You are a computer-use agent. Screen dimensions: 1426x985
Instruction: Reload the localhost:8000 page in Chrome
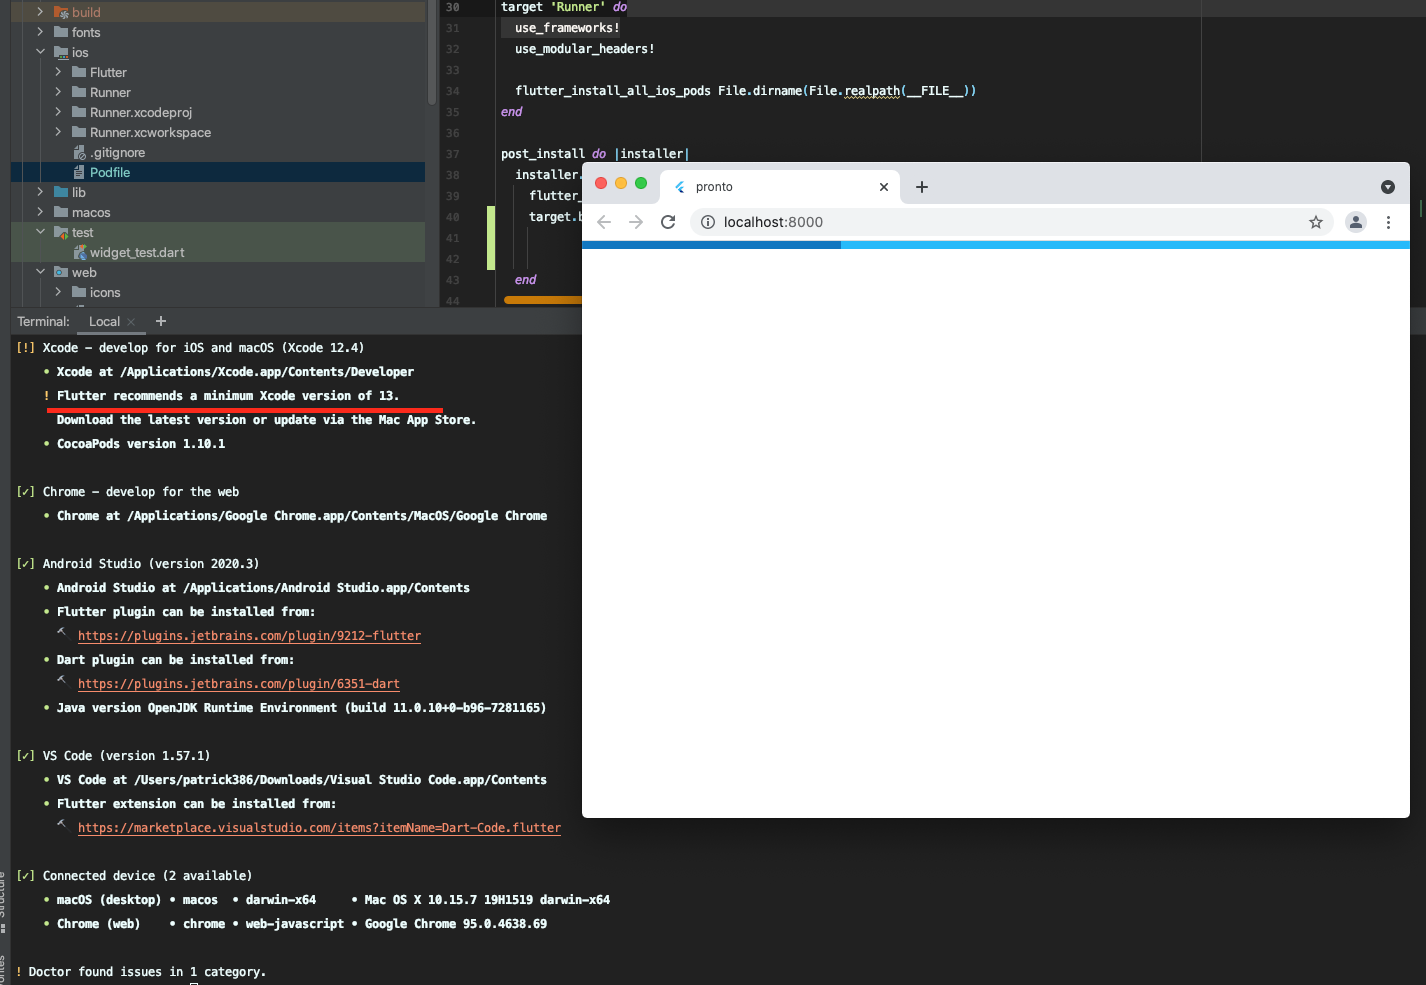(x=668, y=222)
